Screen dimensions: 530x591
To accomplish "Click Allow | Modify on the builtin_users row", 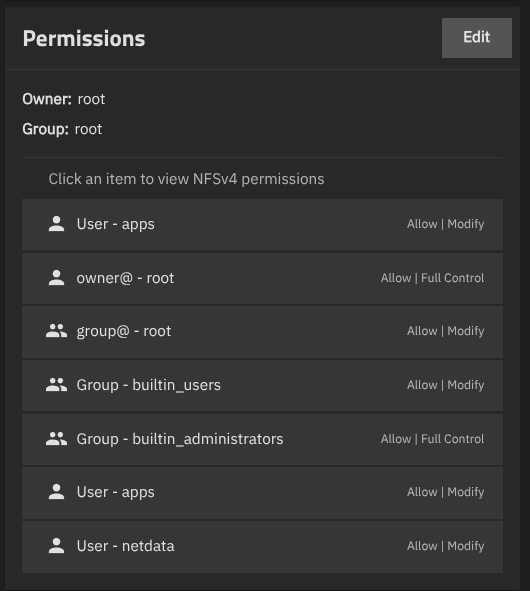I will point(446,385).
